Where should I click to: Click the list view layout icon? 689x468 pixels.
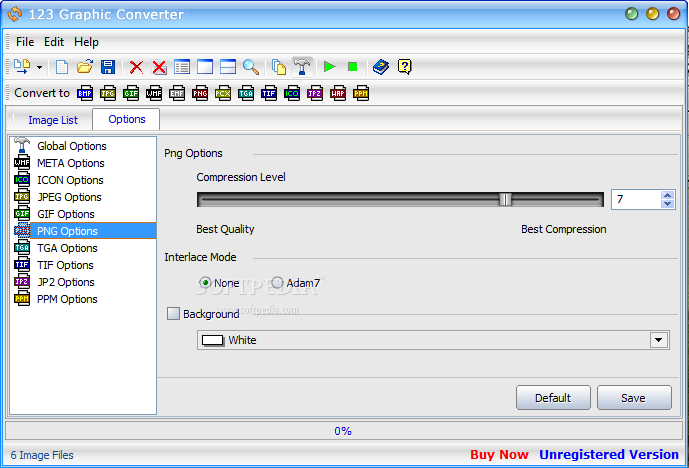point(182,67)
